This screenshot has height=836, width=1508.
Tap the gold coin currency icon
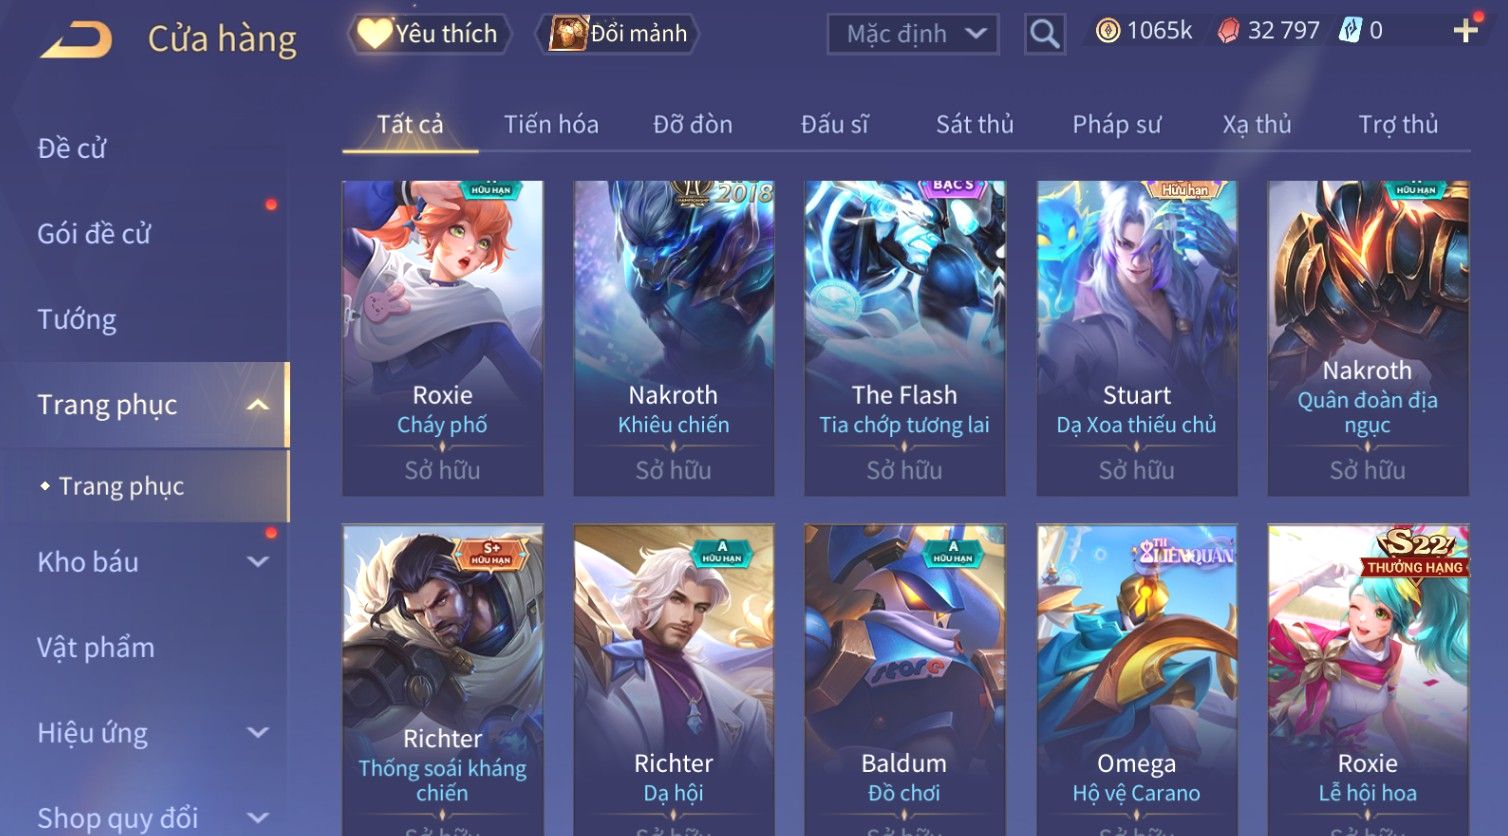(1108, 31)
